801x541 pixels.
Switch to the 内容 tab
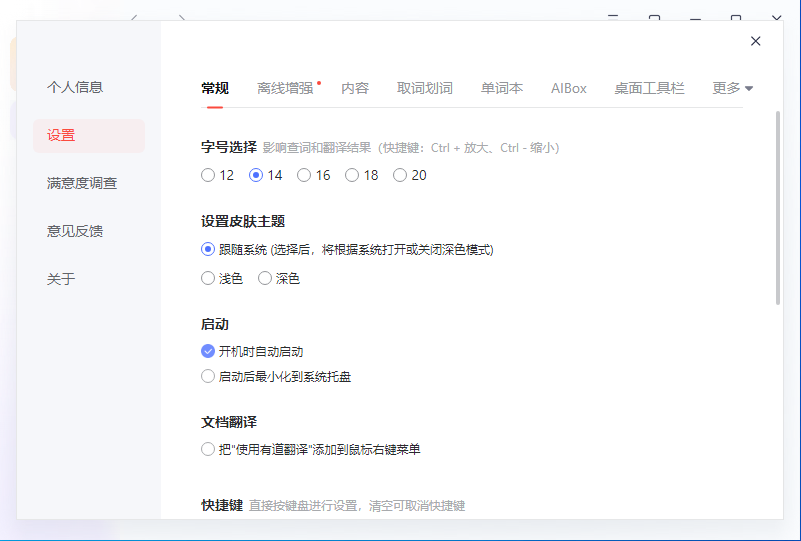tap(355, 88)
